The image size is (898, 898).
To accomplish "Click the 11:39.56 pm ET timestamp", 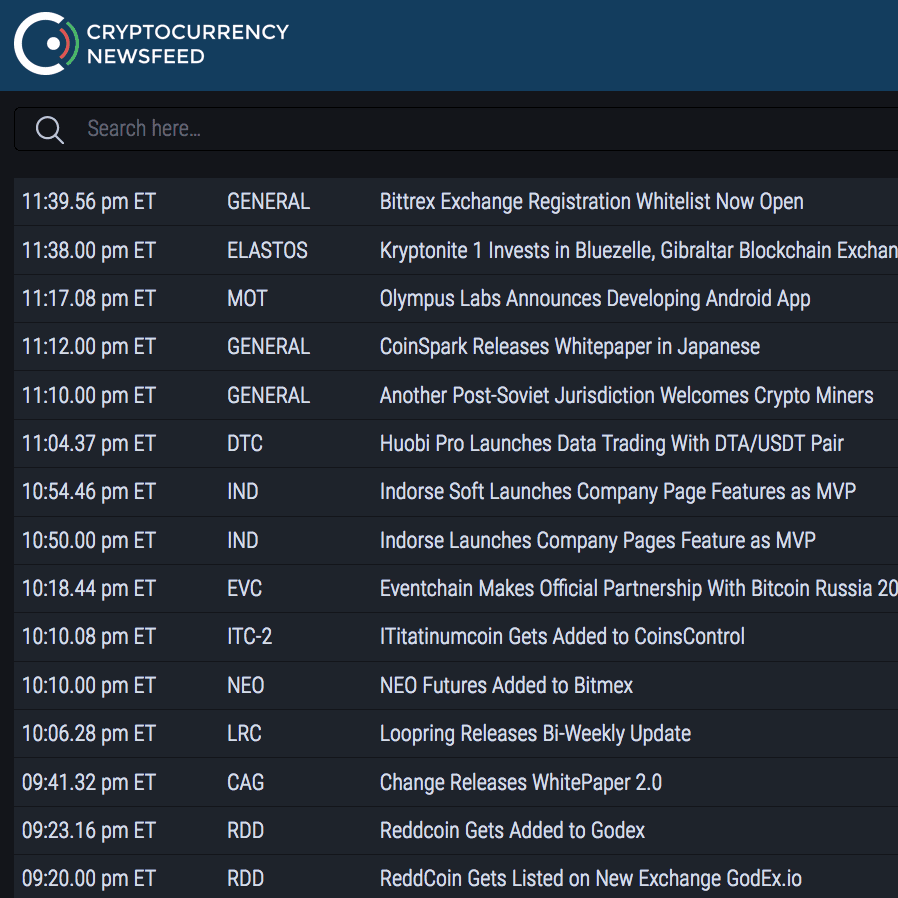I will click(x=89, y=202).
